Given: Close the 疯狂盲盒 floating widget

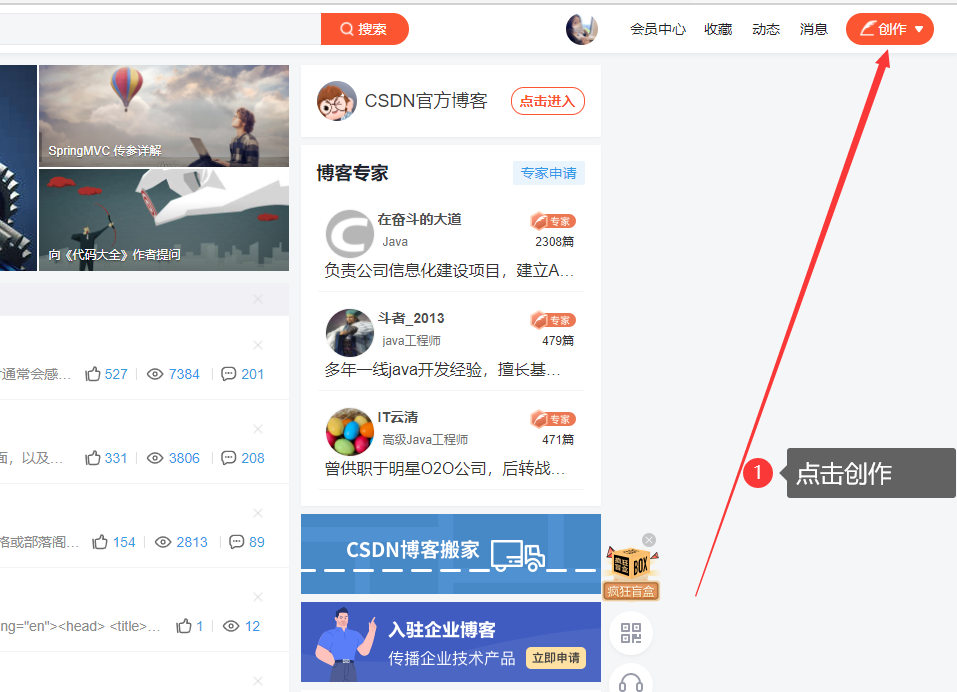Looking at the screenshot, I should click(x=649, y=540).
